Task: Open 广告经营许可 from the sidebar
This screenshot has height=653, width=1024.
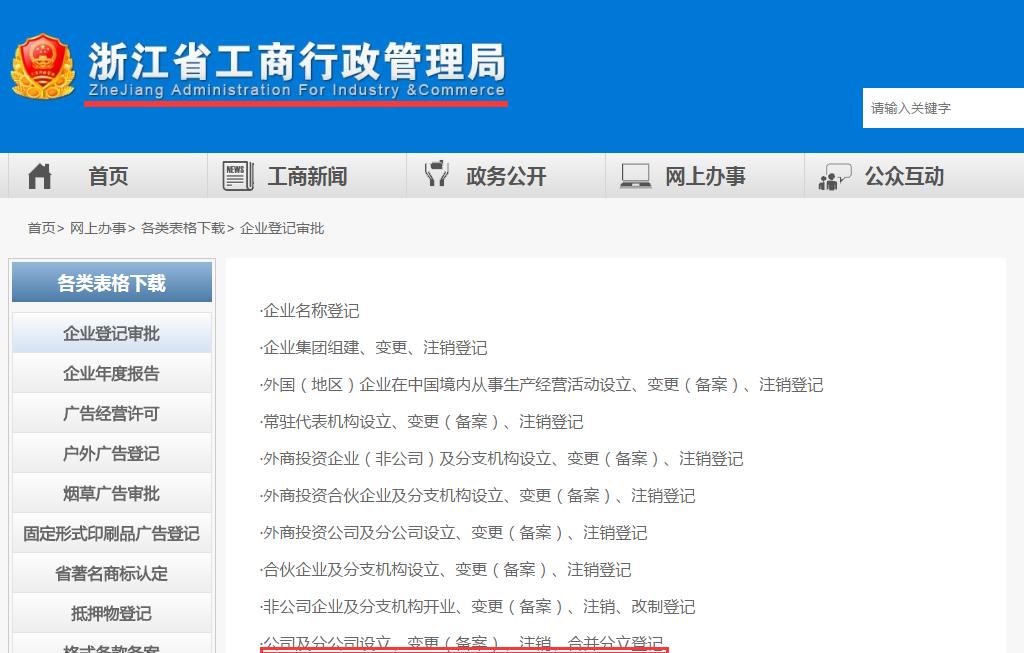Action: (111, 412)
